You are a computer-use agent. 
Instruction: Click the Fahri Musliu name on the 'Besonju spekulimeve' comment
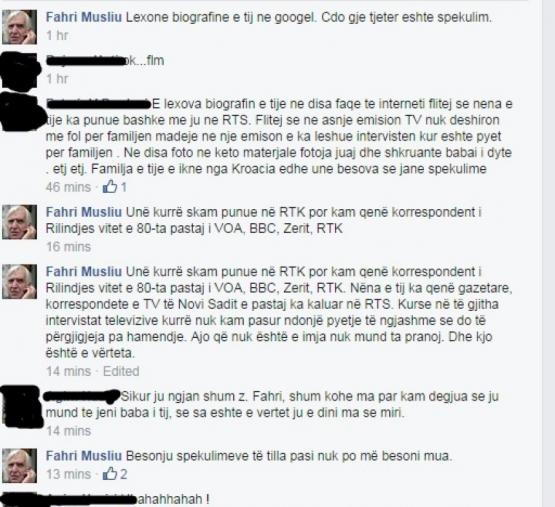coord(84,456)
